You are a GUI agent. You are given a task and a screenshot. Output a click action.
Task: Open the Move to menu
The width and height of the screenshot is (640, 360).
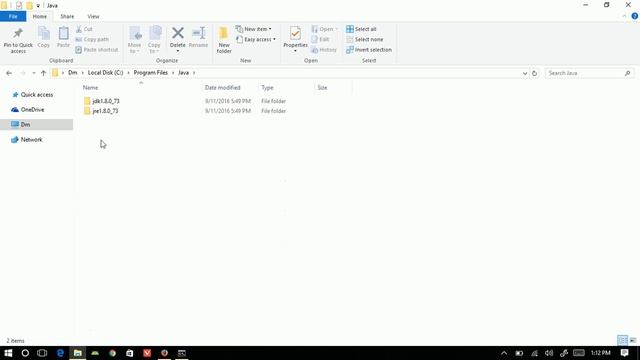pos(135,40)
